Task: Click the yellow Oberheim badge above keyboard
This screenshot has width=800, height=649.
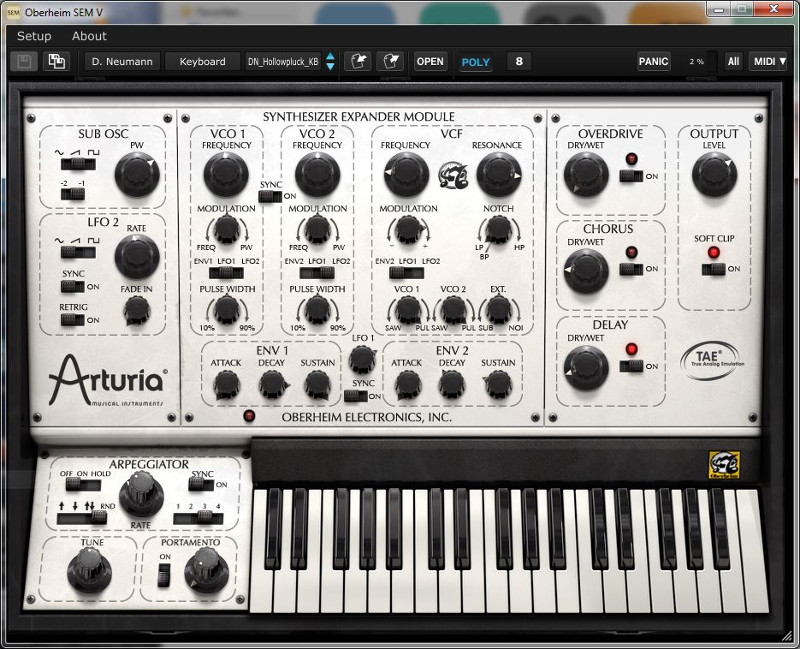Action: point(724,465)
